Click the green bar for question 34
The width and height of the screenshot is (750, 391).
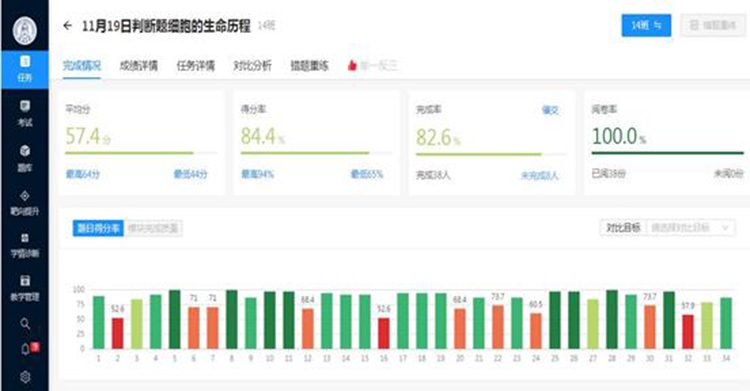click(x=726, y=323)
